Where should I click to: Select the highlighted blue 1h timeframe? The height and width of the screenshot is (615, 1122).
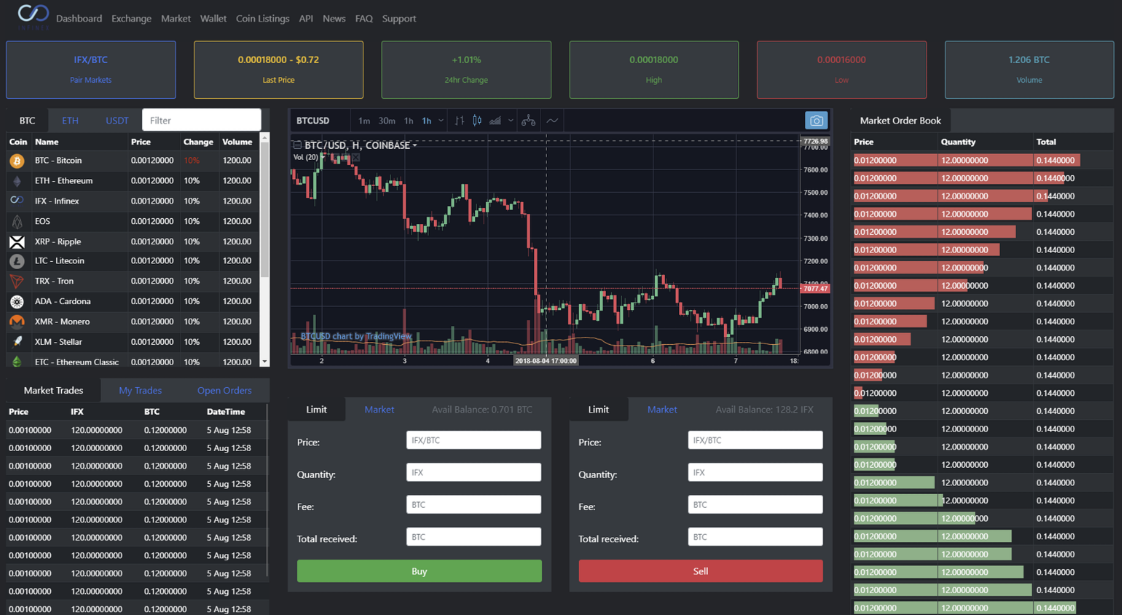tap(426, 121)
